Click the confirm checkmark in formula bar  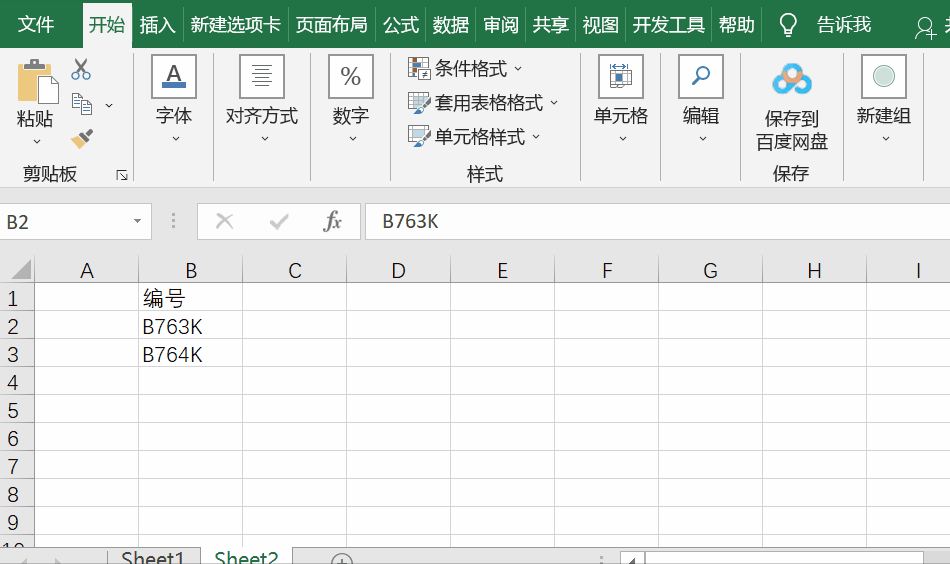[x=279, y=222]
